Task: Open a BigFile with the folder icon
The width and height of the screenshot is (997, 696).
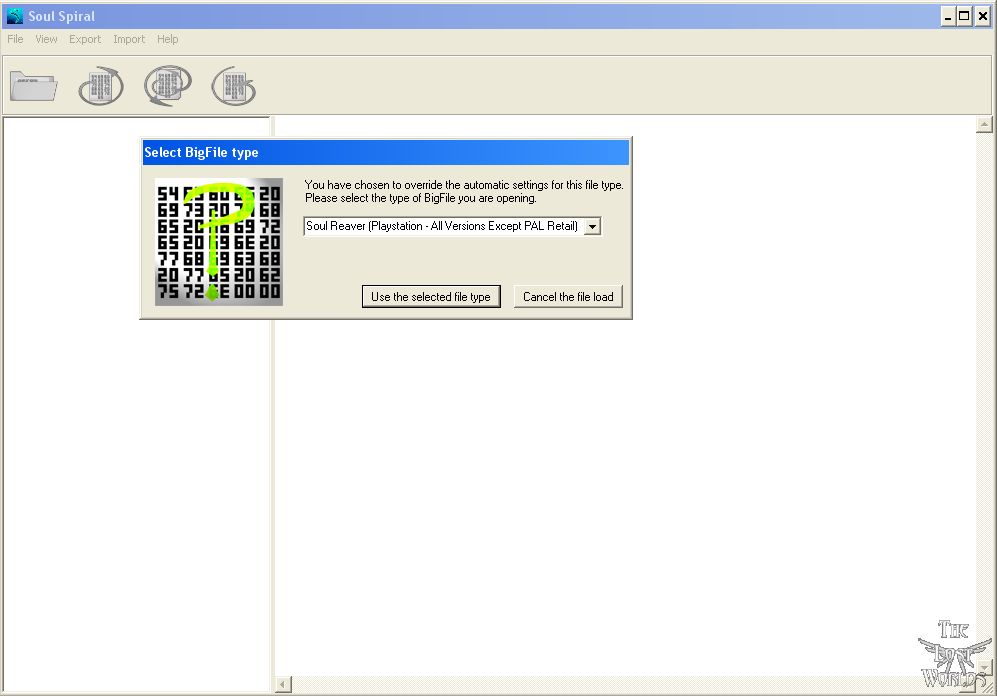Action: coord(34,86)
